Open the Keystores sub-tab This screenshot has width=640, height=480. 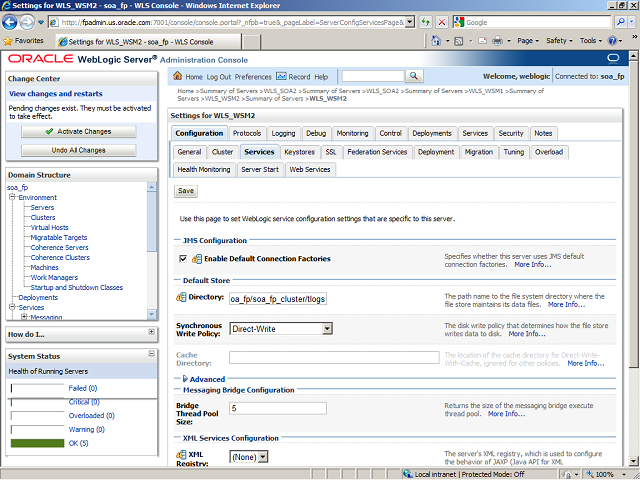pos(299,152)
